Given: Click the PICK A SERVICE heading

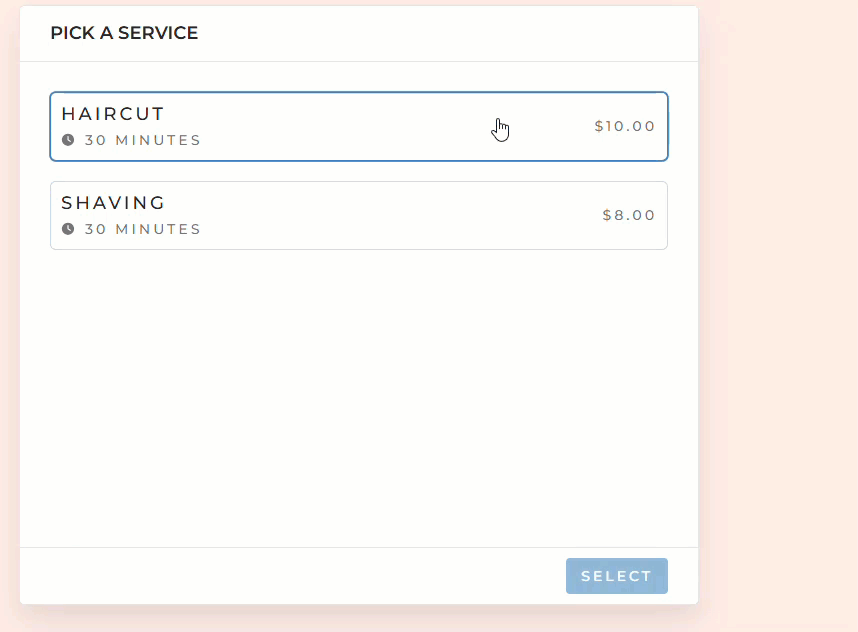Looking at the screenshot, I should point(124,32).
